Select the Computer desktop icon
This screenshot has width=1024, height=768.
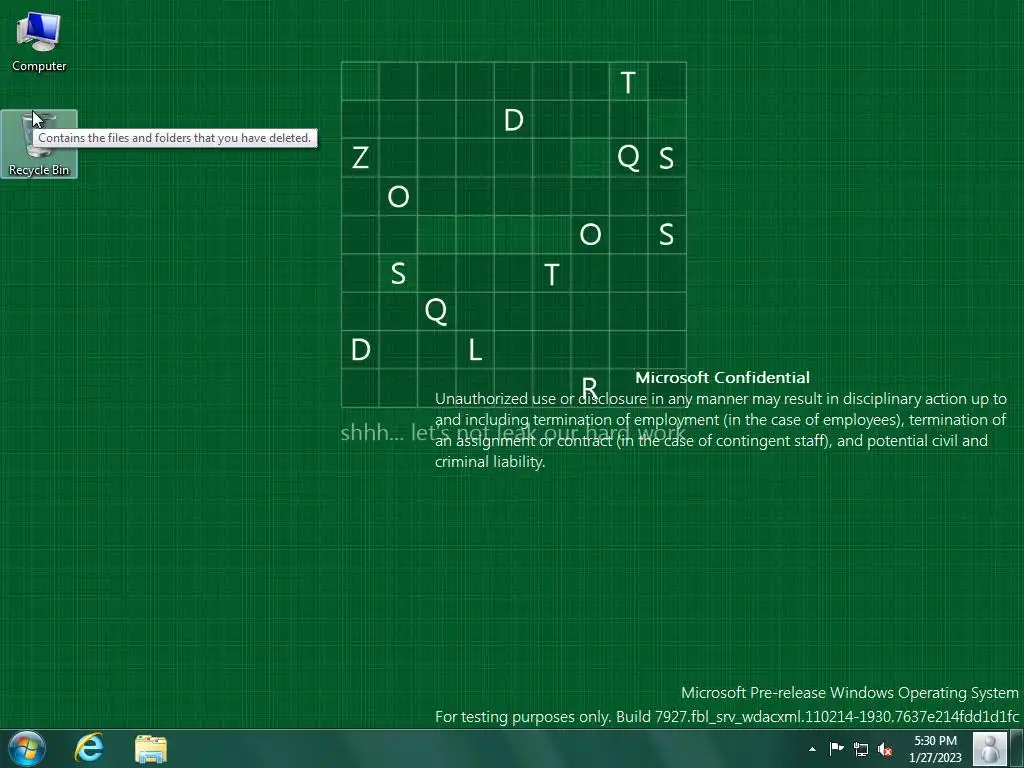tap(39, 42)
